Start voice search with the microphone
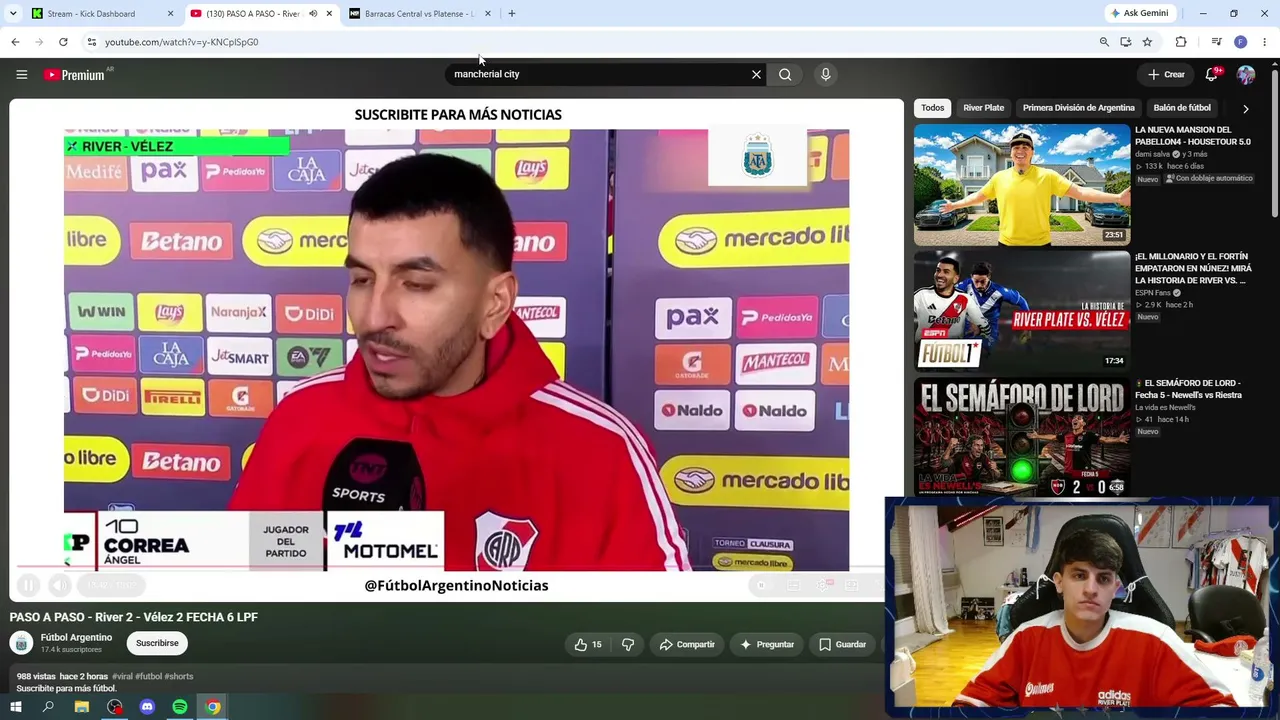The width and height of the screenshot is (1280, 720). [825, 74]
